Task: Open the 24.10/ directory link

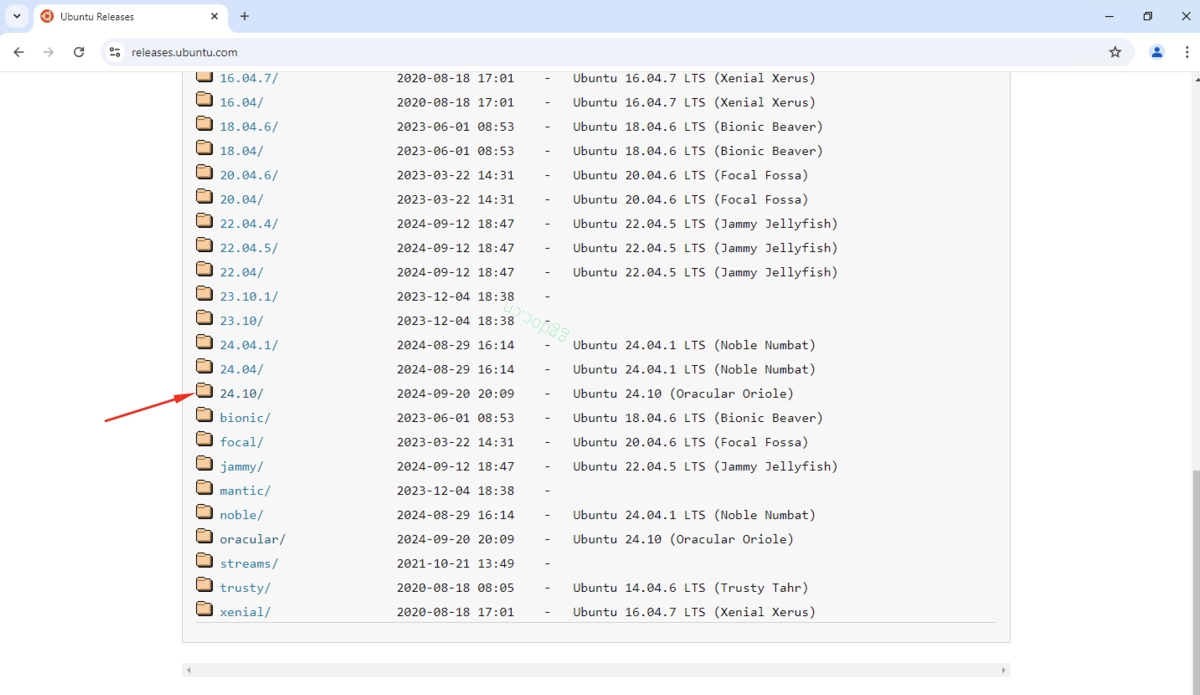Action: 242,394
